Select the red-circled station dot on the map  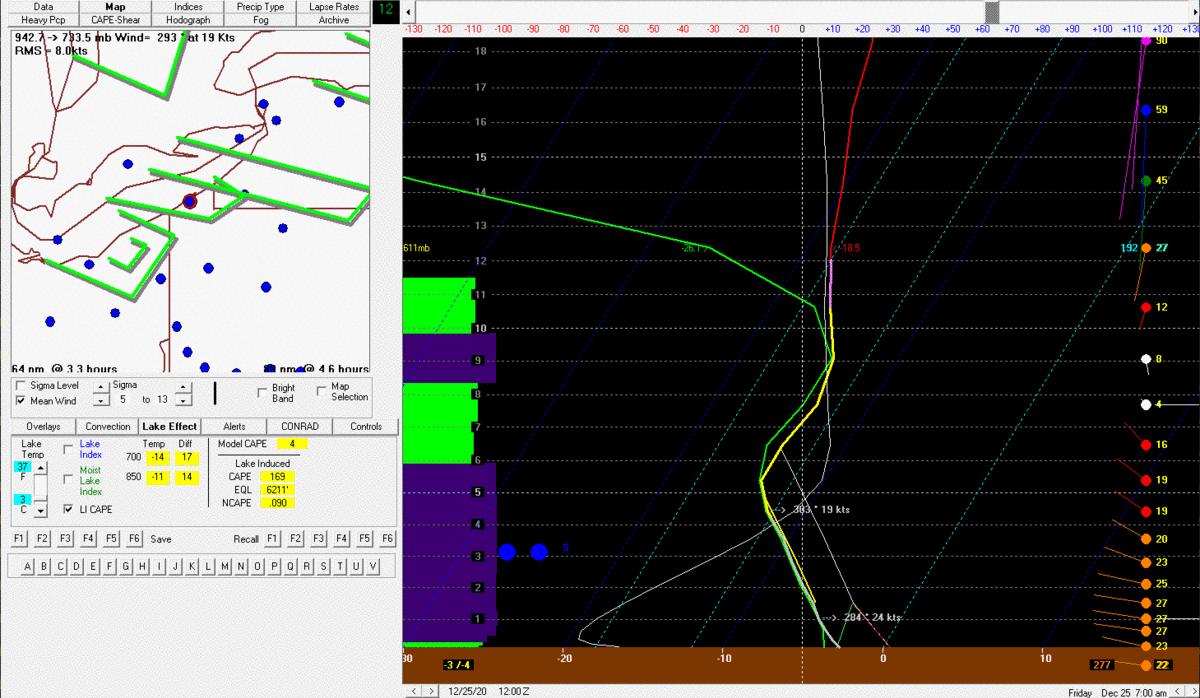pyautogui.click(x=190, y=201)
